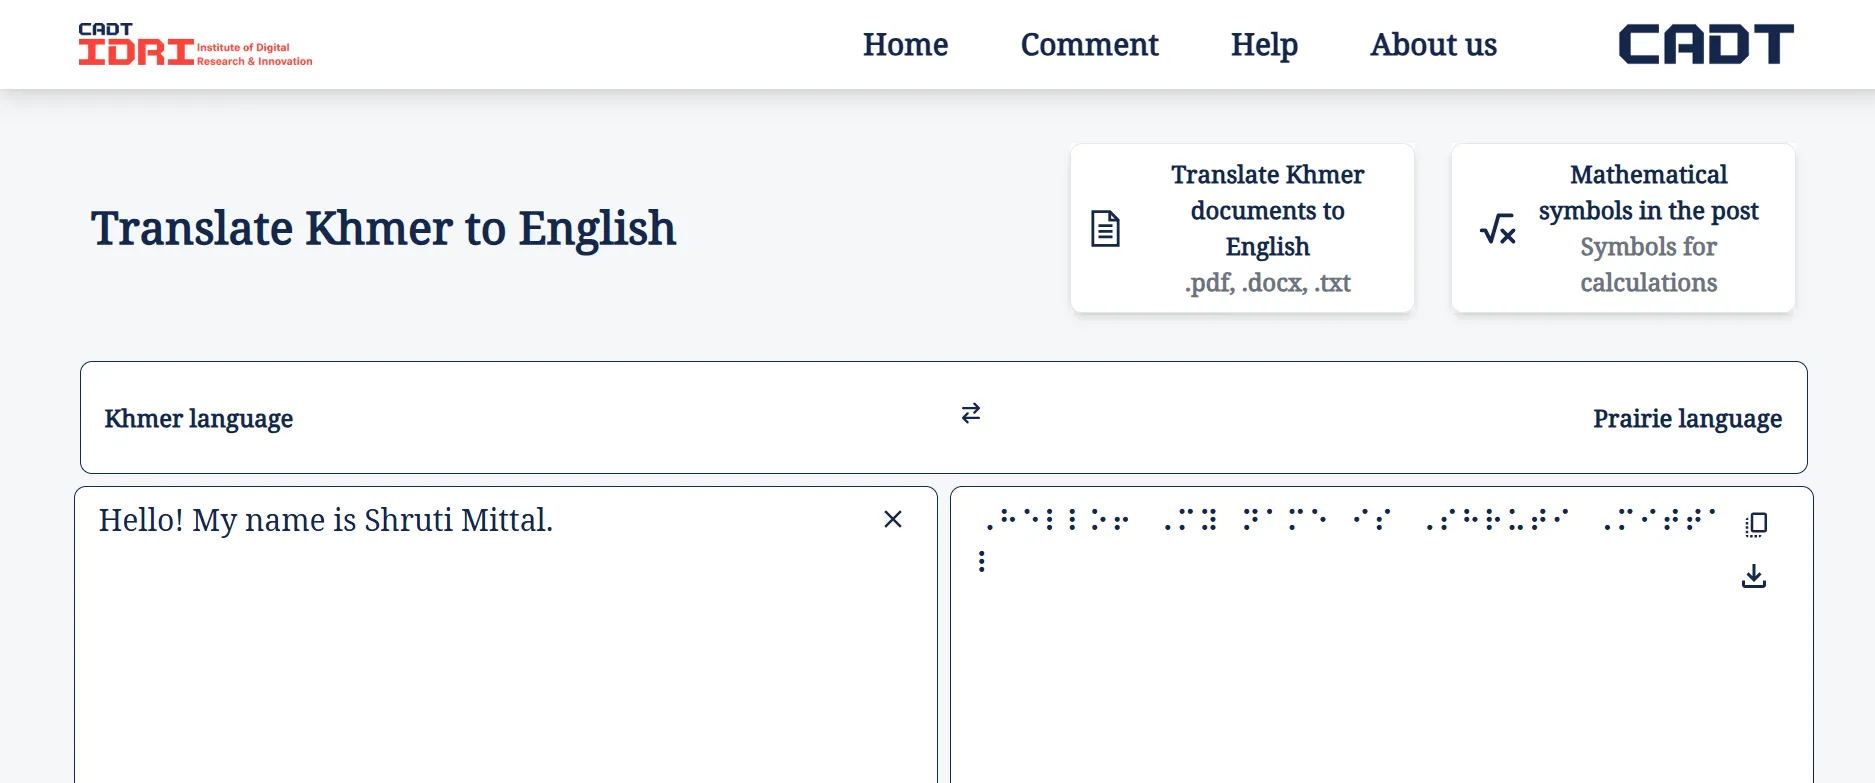Open Mathematical symbols in the post
Viewport: 1875px width, 783px height.
pos(1648,193)
